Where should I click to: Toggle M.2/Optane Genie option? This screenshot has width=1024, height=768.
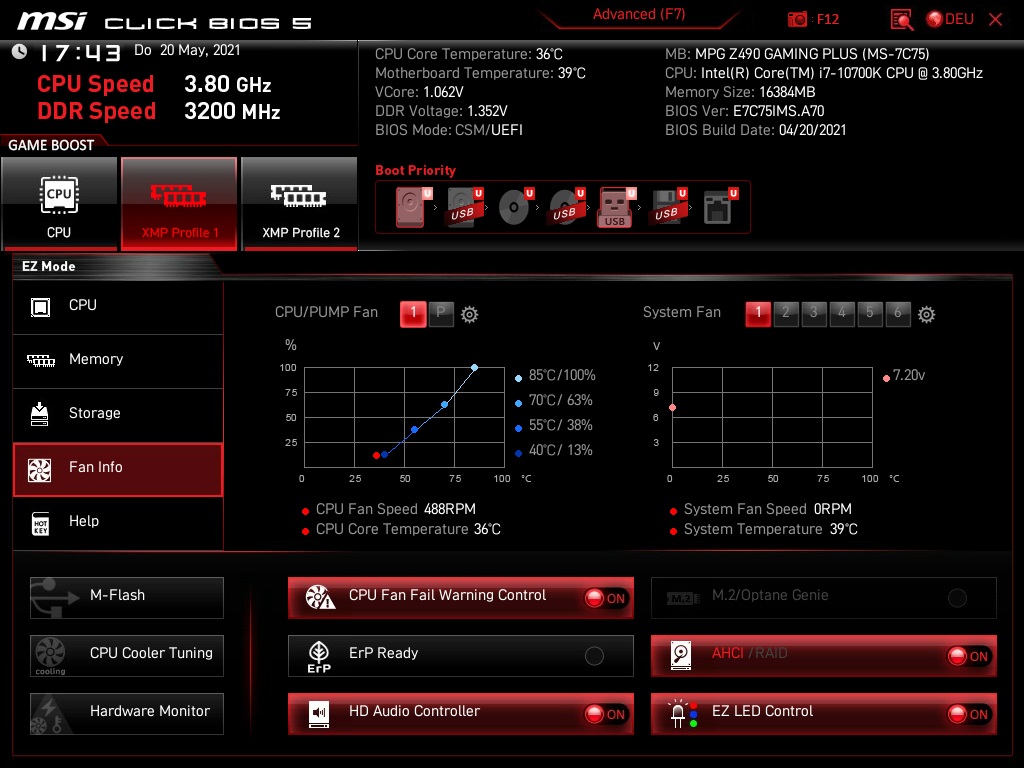click(824, 598)
